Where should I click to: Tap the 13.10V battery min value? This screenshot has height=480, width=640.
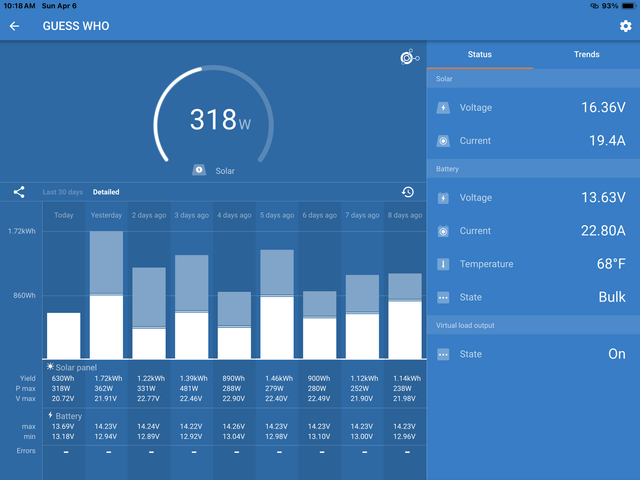pyautogui.click(x=319, y=437)
